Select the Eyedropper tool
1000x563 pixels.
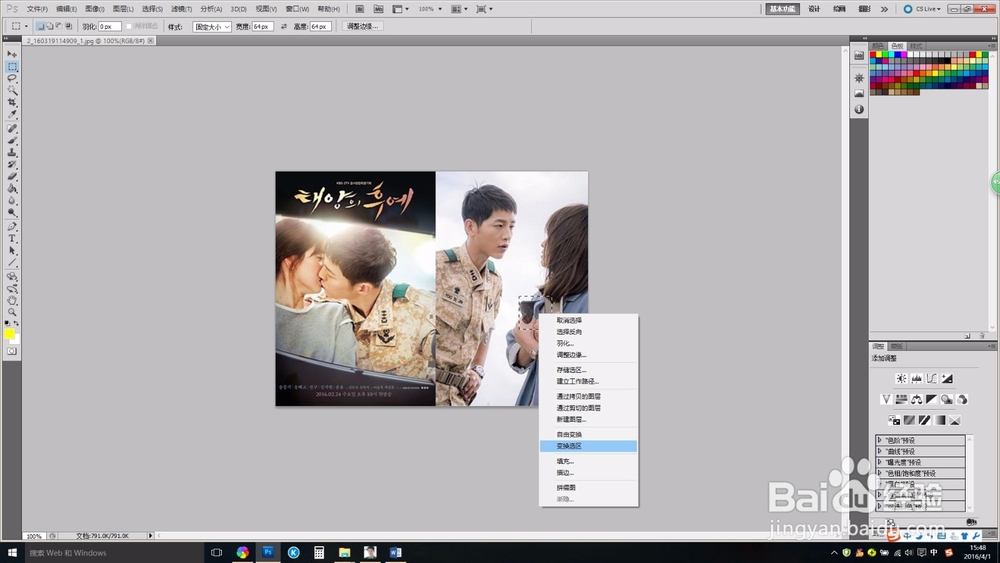click(12, 115)
